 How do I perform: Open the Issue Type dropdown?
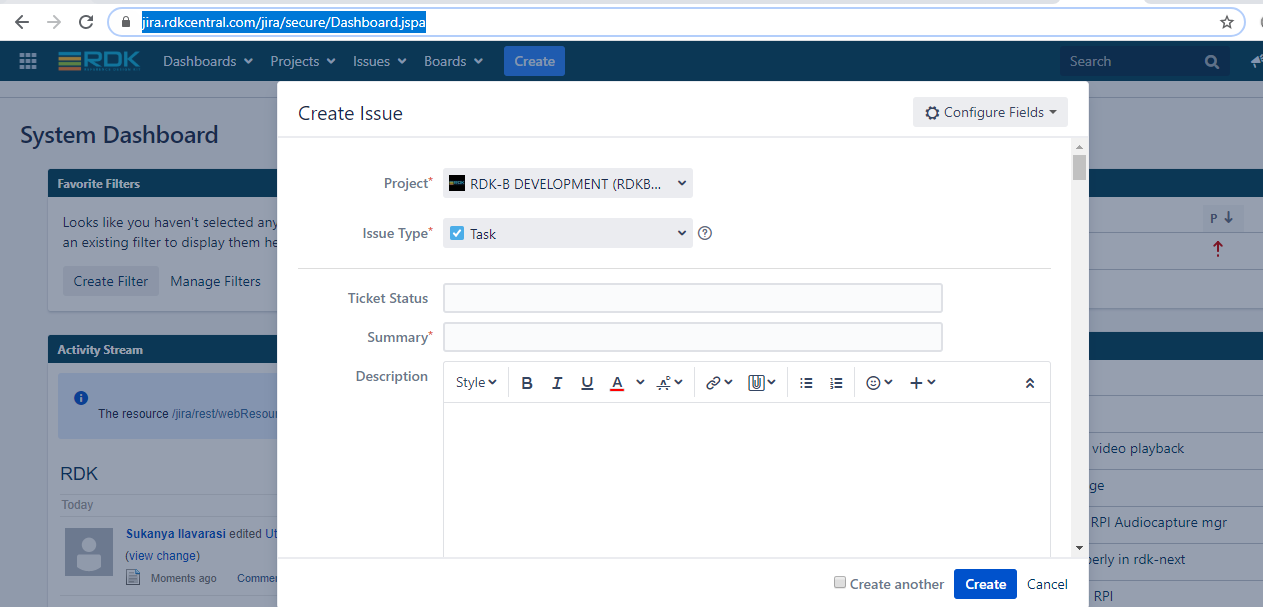click(568, 233)
